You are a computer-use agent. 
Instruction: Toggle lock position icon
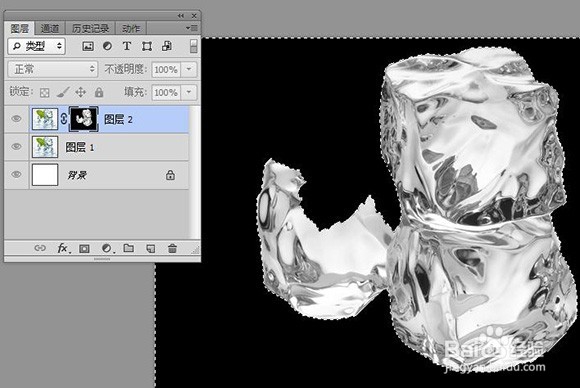tap(81, 92)
